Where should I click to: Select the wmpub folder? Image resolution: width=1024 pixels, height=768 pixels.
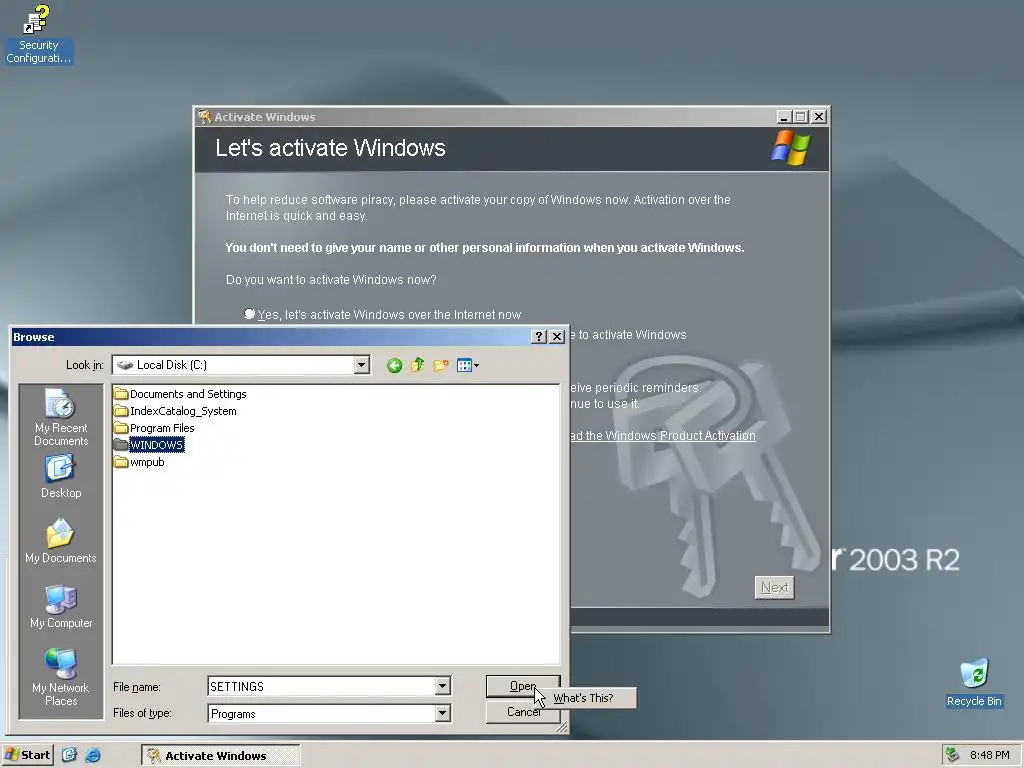(x=139, y=462)
